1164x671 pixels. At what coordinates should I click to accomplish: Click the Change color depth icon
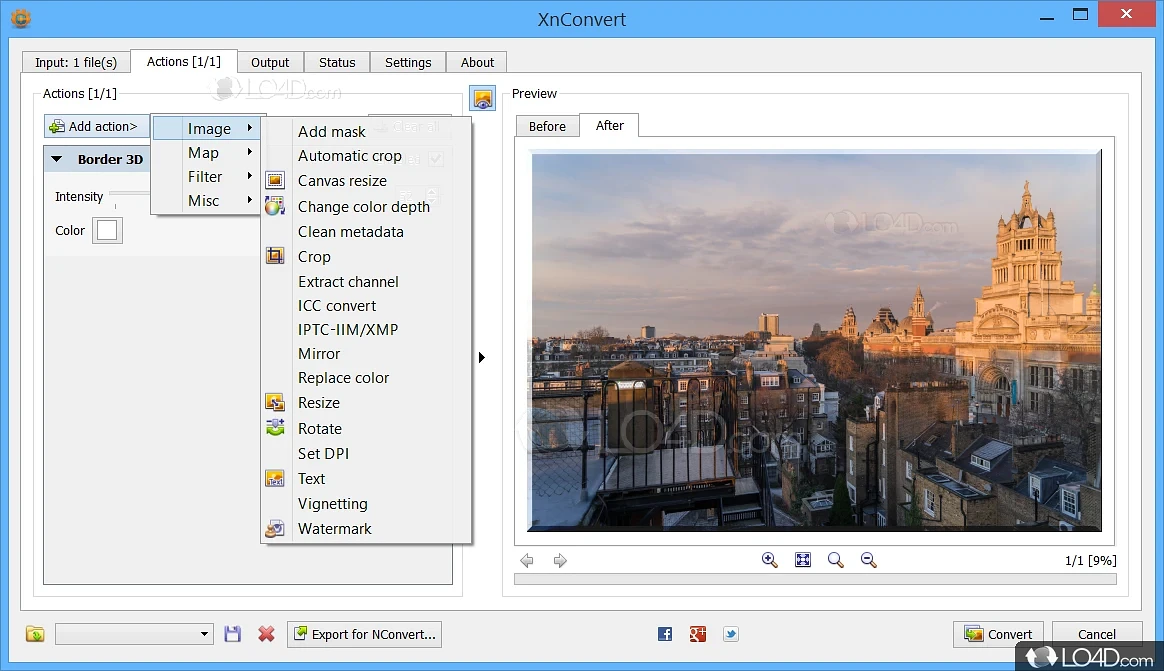tap(275, 206)
